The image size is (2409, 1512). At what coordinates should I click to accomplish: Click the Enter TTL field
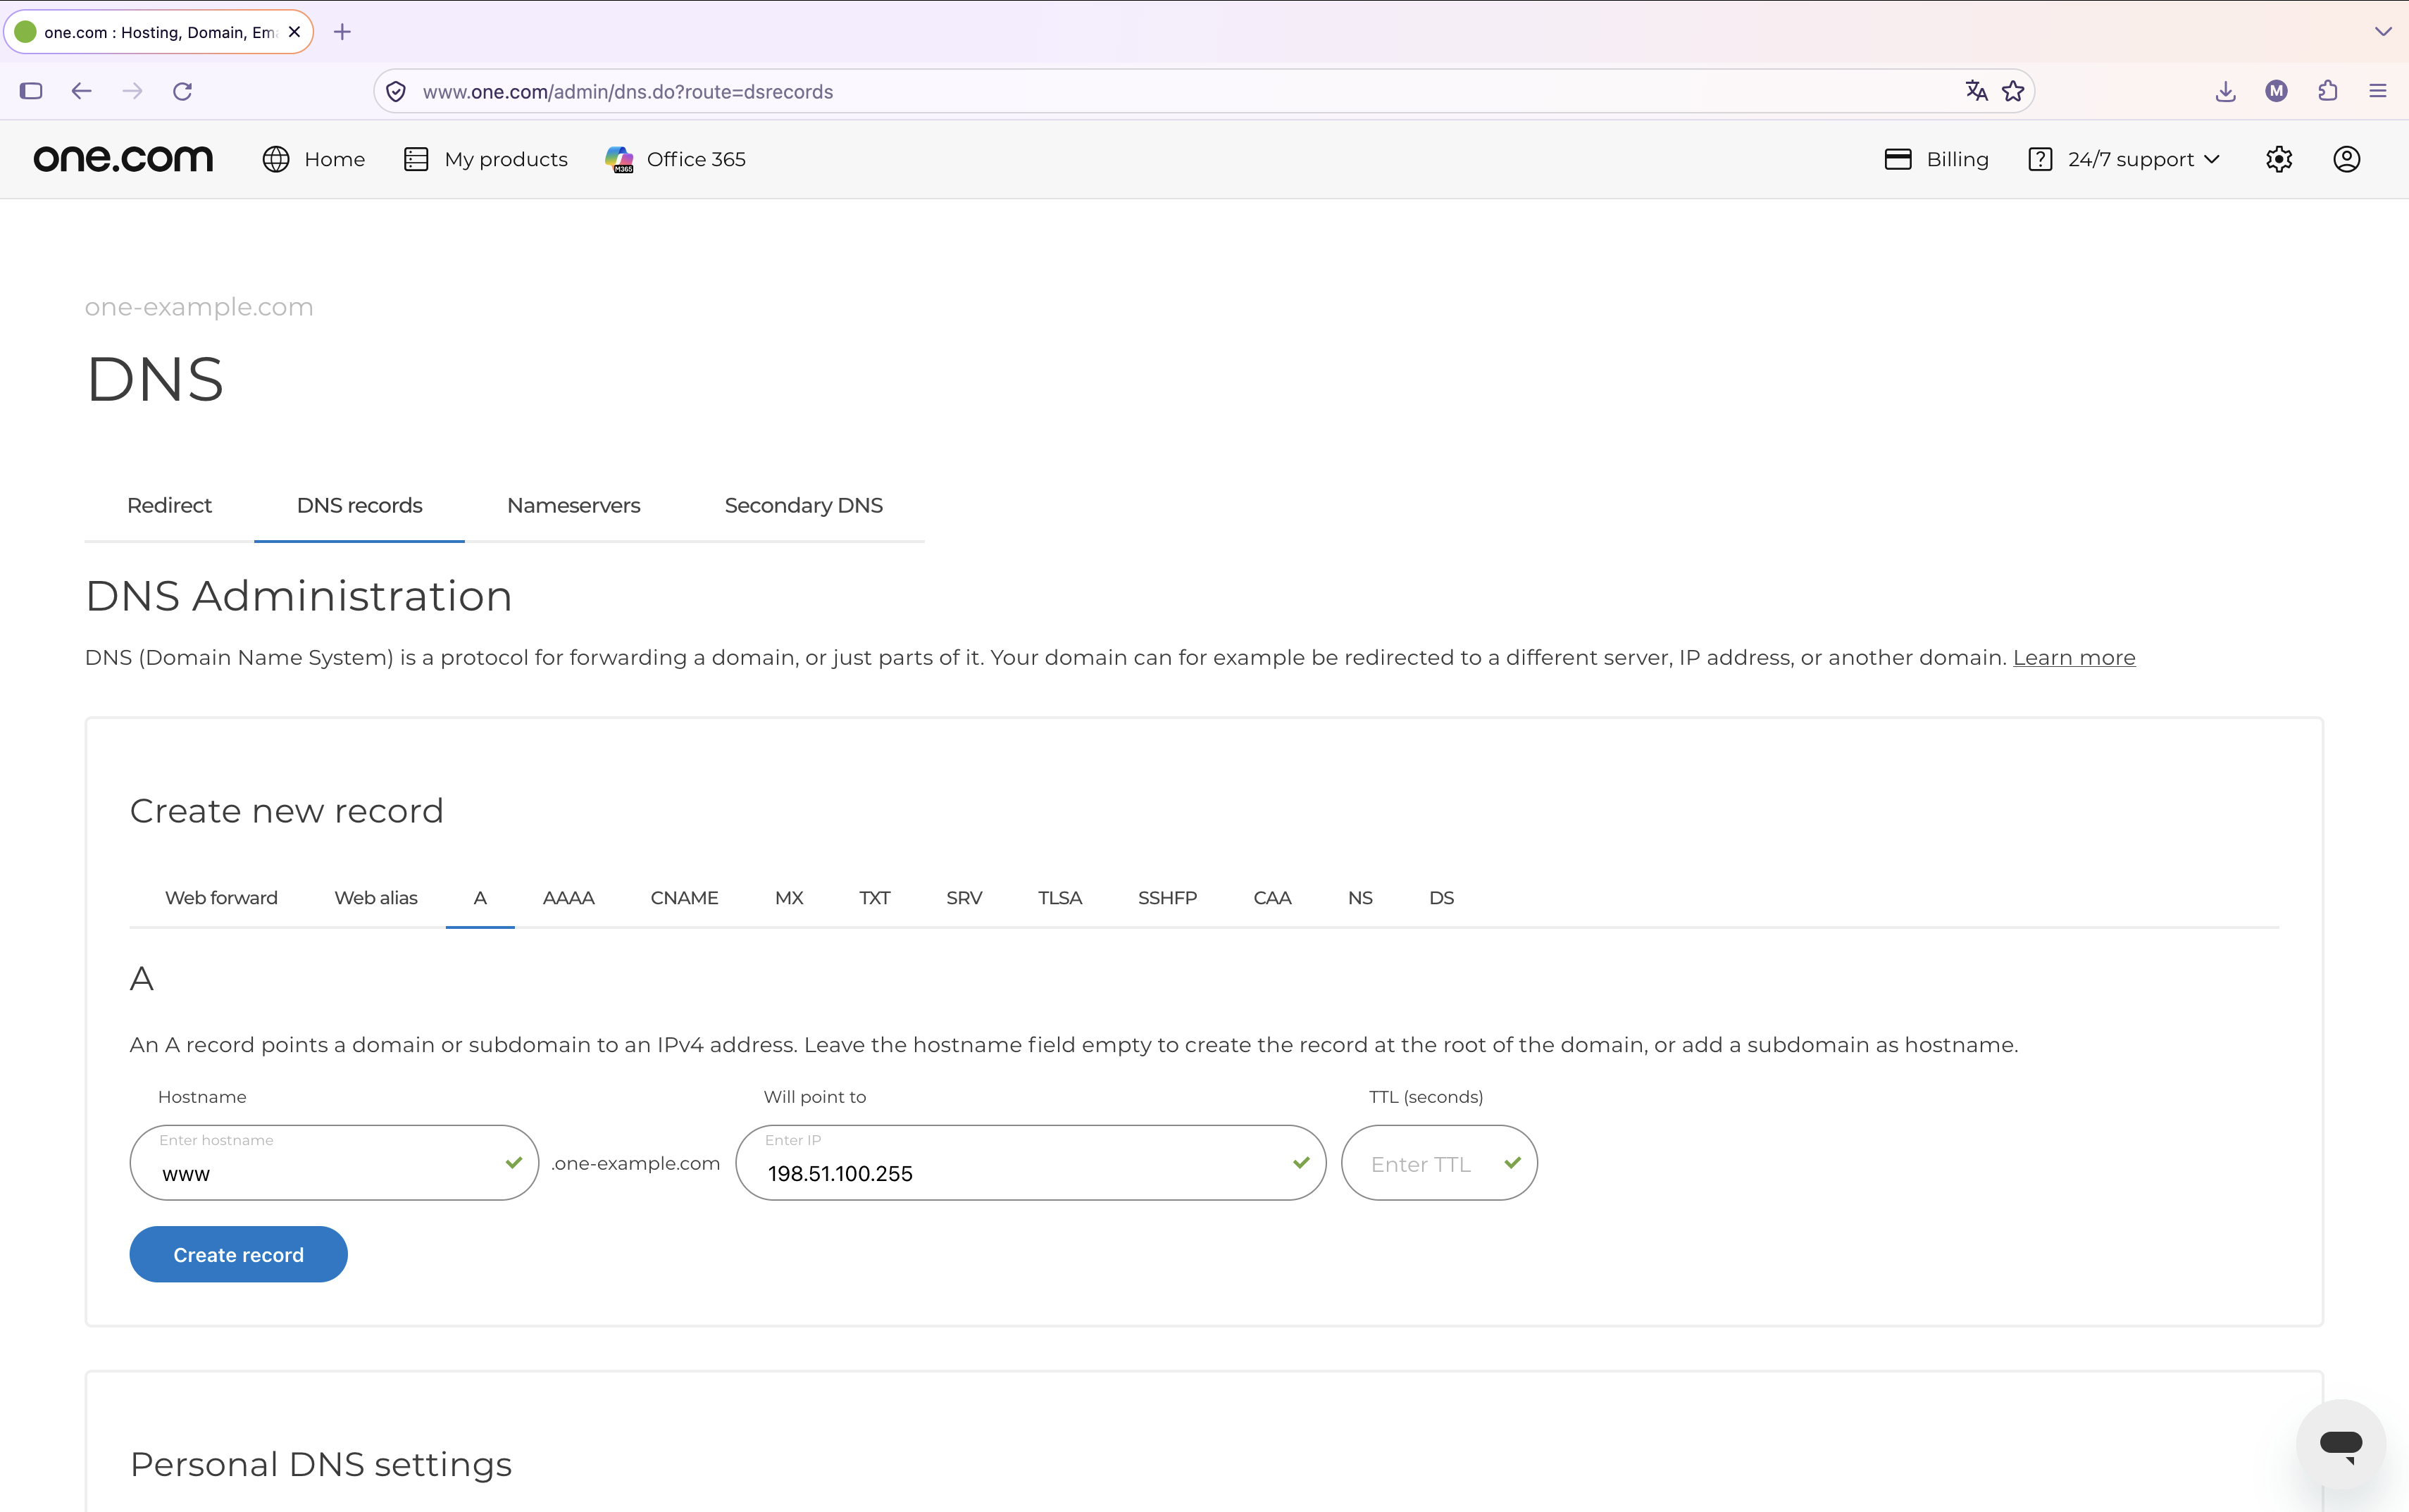[x=1439, y=1162]
